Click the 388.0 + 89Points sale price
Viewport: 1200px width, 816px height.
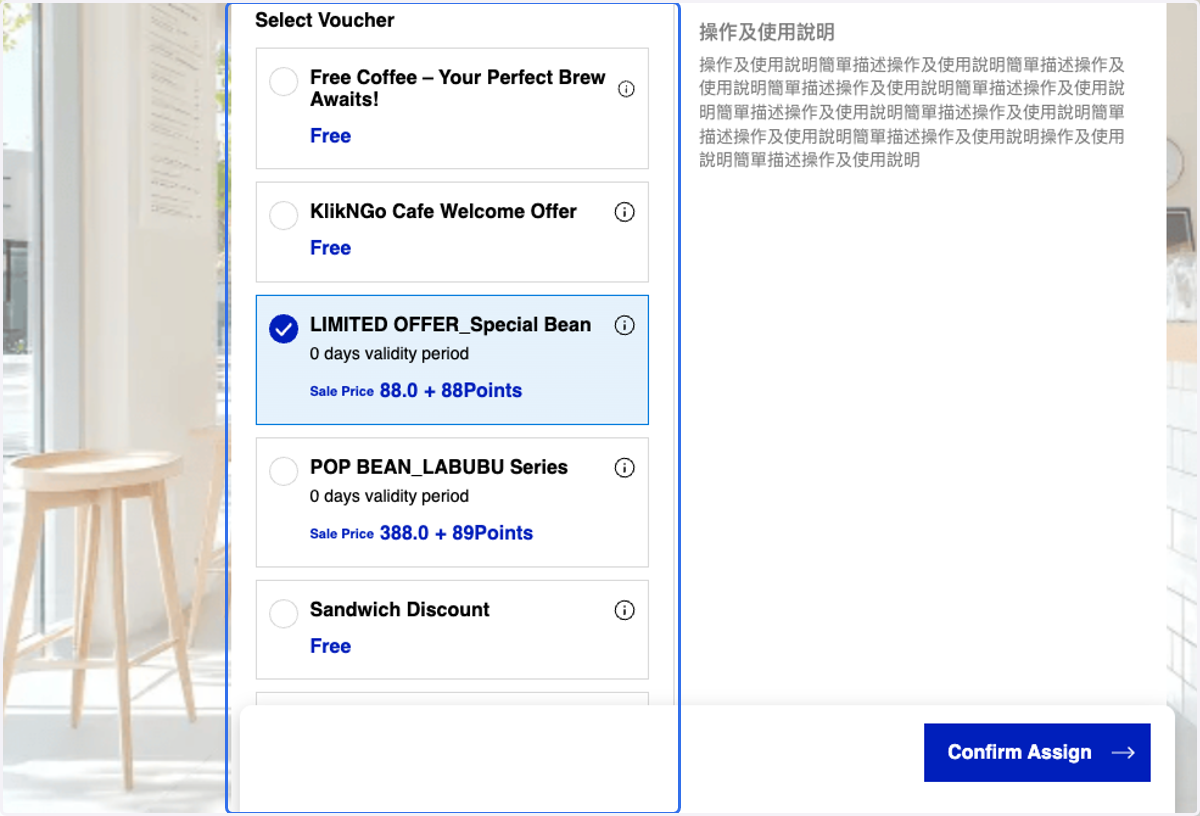(x=456, y=533)
